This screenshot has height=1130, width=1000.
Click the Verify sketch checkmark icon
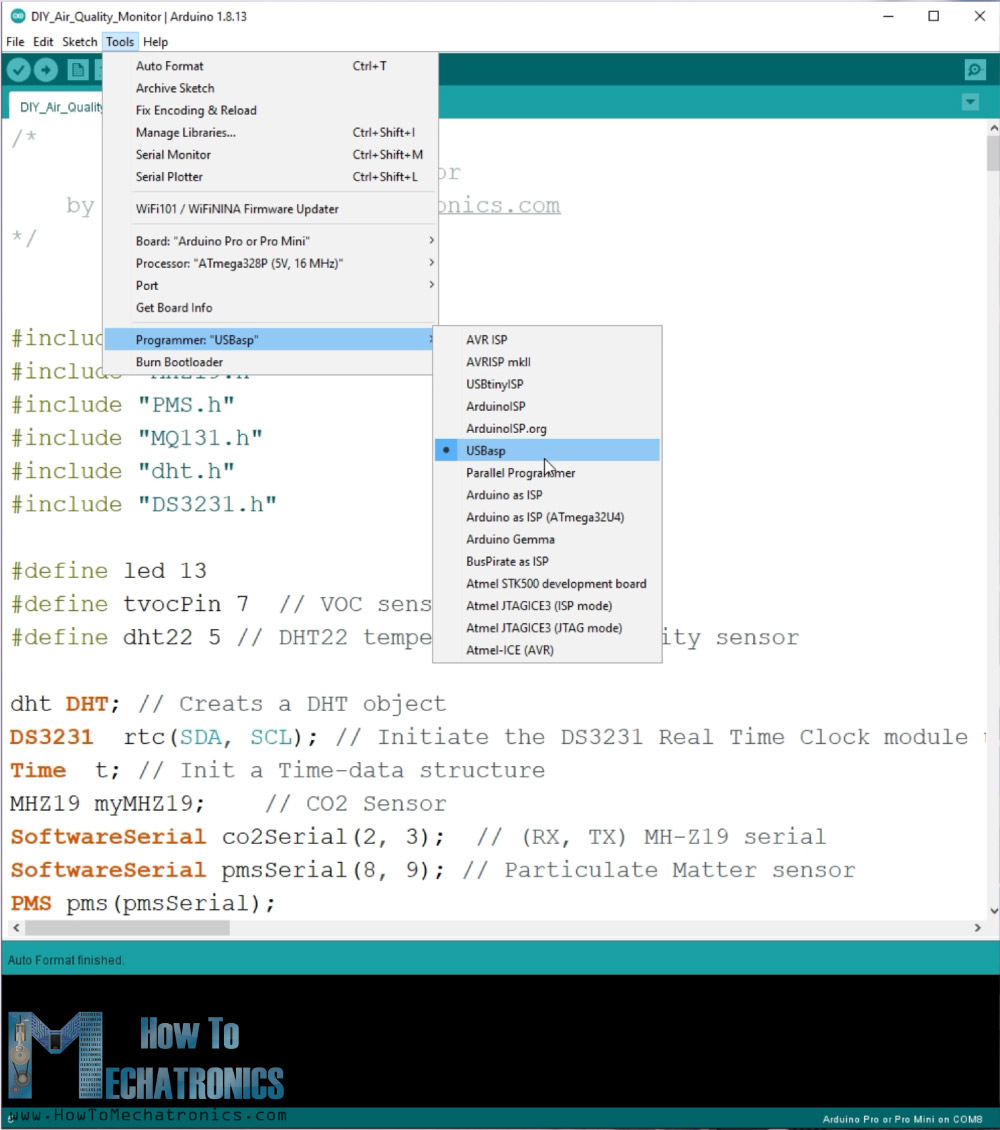tap(18, 69)
